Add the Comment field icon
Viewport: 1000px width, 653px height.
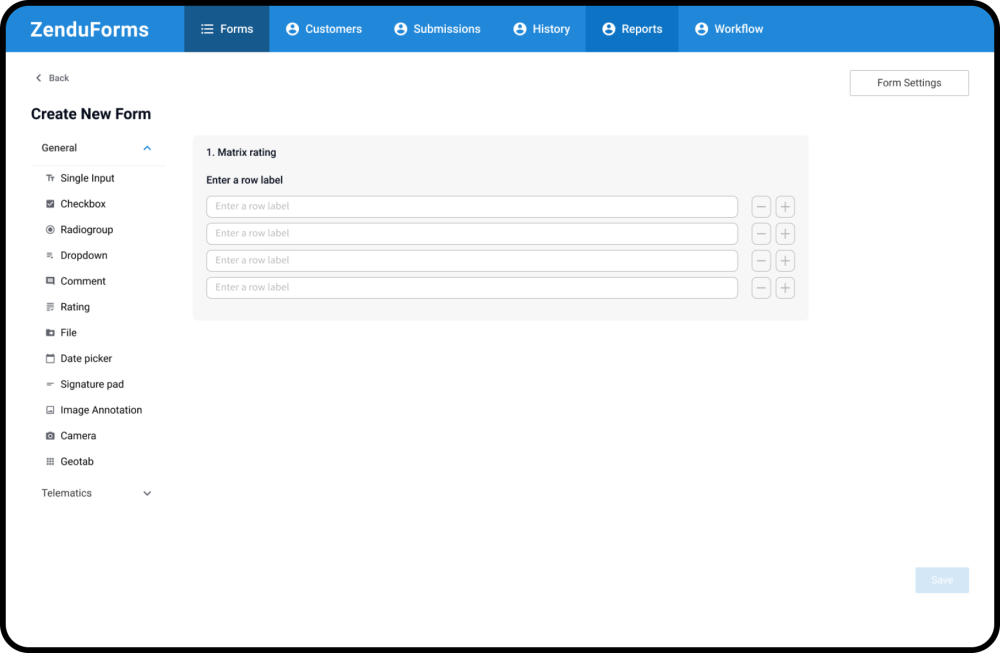coord(50,281)
